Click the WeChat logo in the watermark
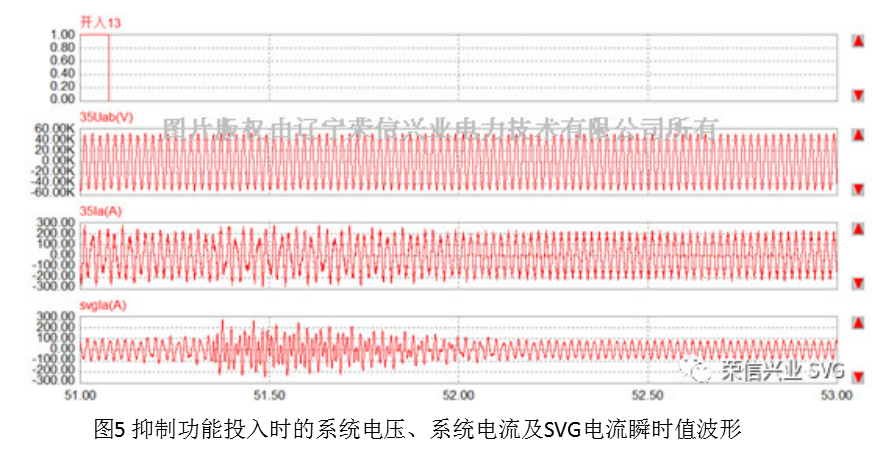This screenshot has width=872, height=451. point(697,371)
